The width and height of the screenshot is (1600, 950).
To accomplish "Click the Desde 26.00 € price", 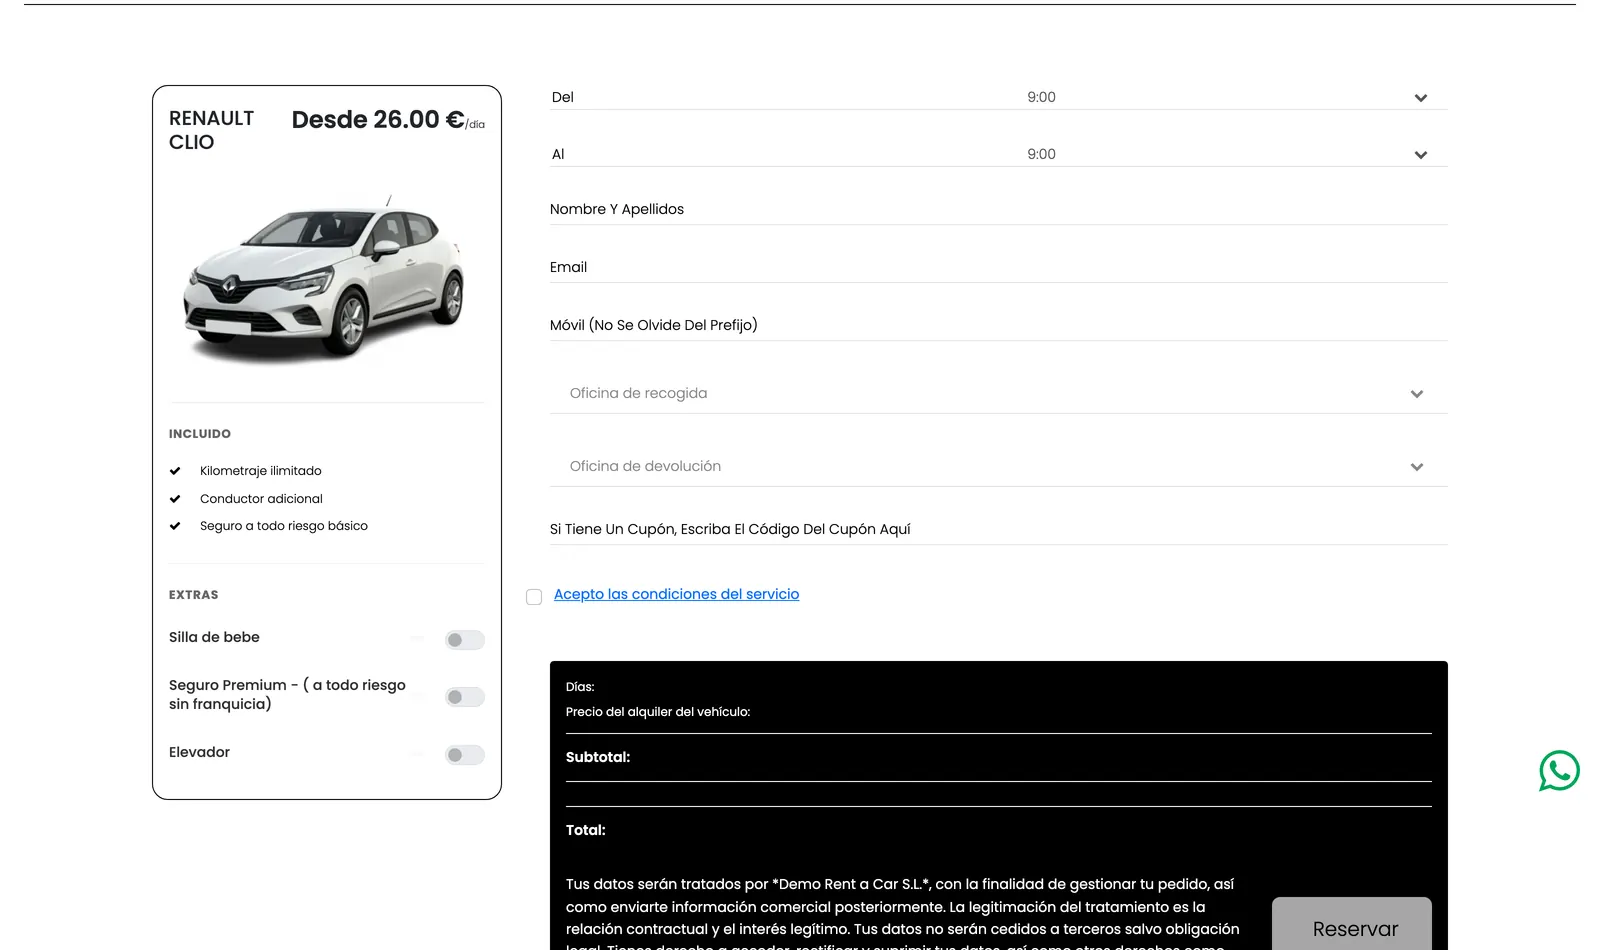I will [388, 120].
